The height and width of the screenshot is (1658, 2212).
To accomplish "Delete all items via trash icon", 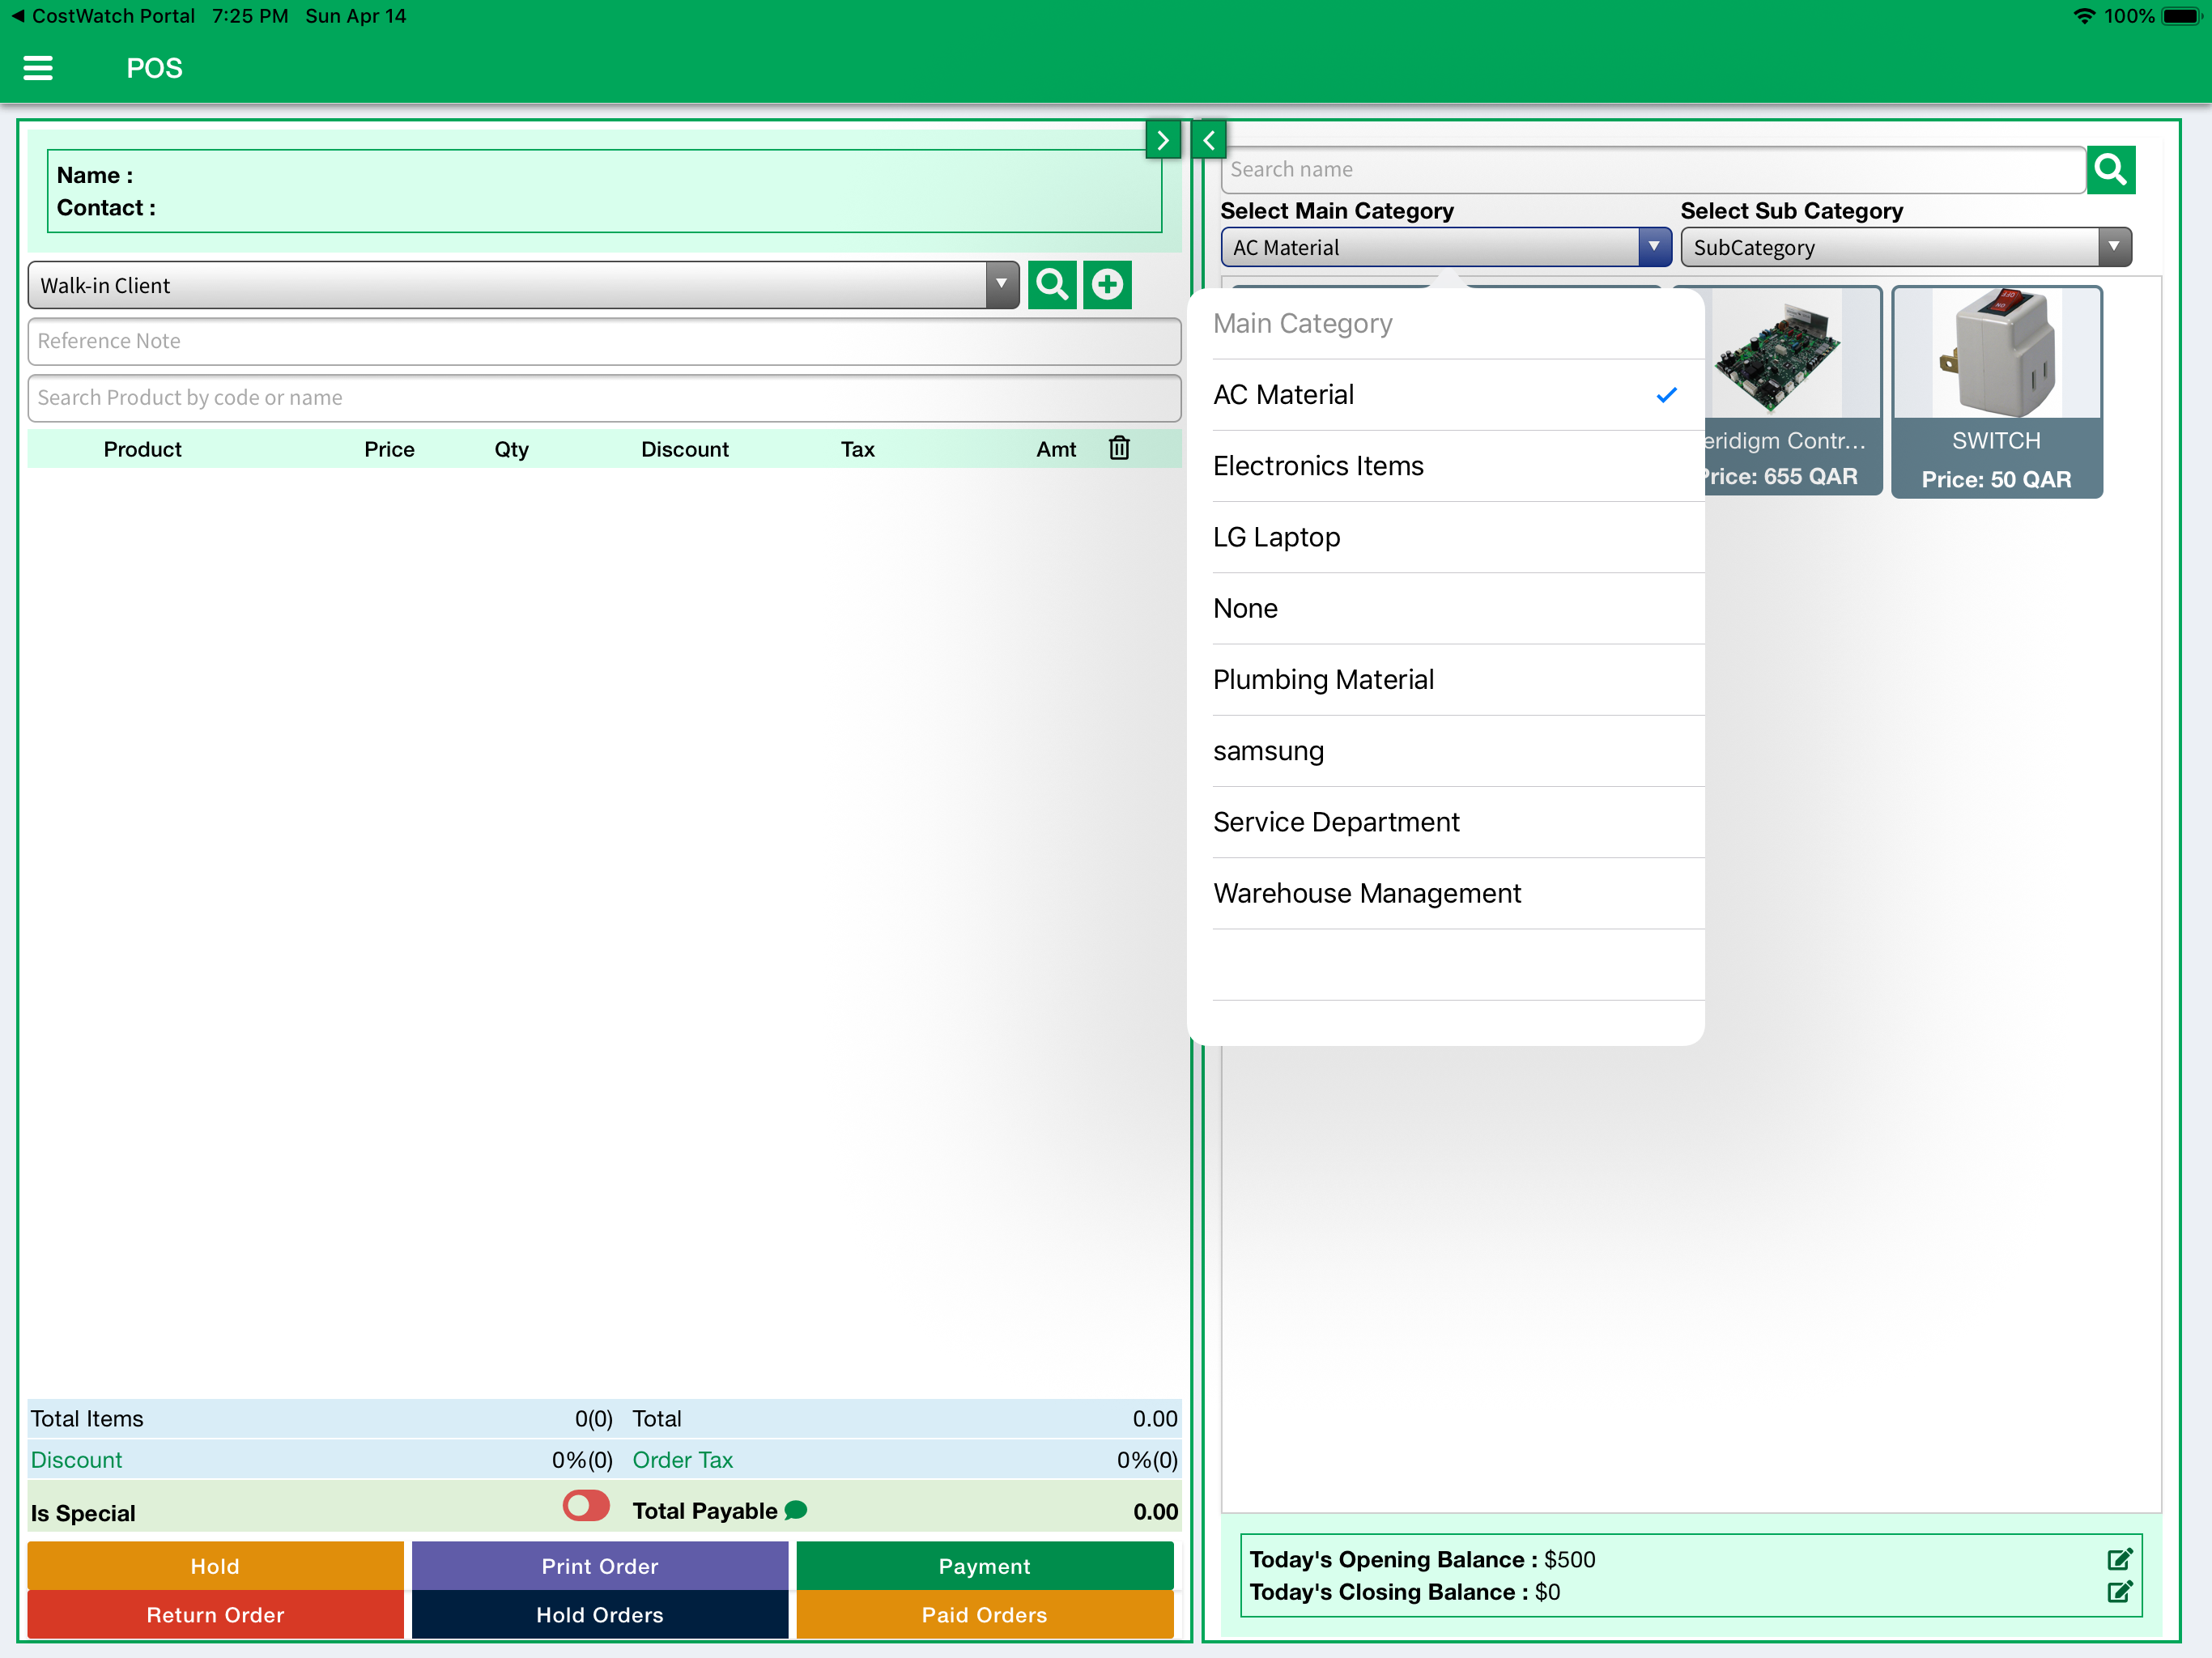I will point(1119,448).
